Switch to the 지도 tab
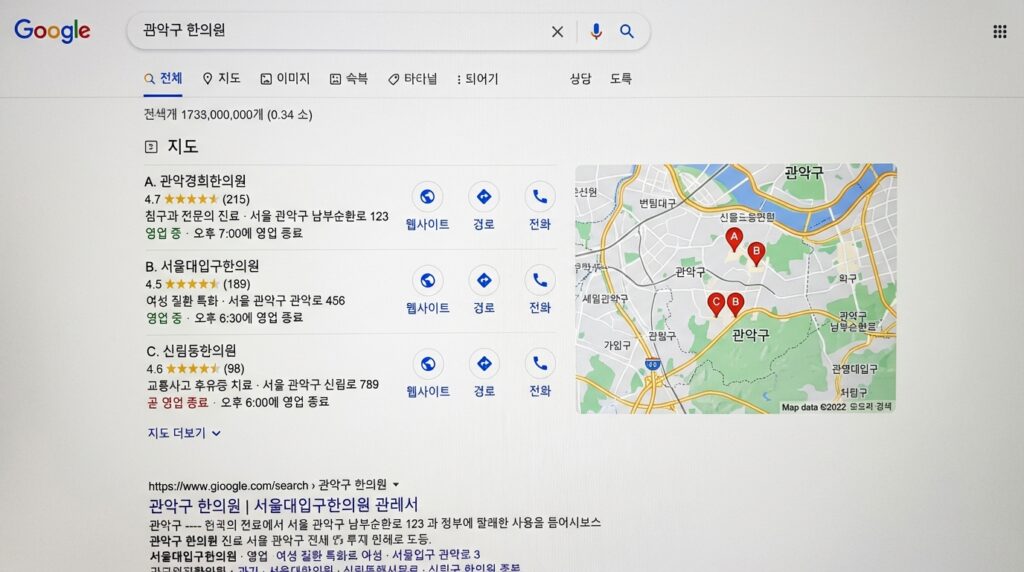 pos(221,79)
